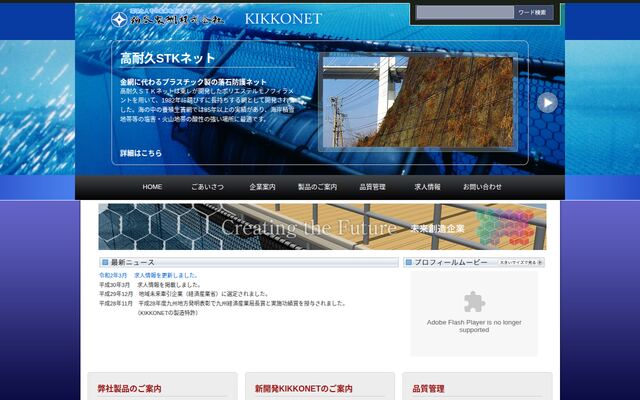Click the 平成30年3月 求人情報を掲載しました news row
This screenshot has width=640, height=400.
150,285
